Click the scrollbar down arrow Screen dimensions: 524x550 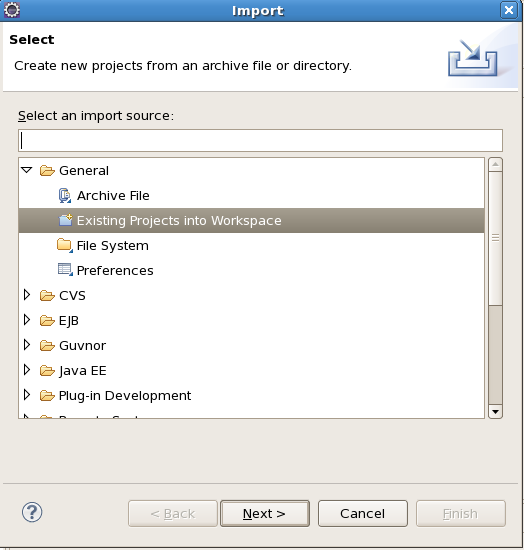(x=495, y=412)
